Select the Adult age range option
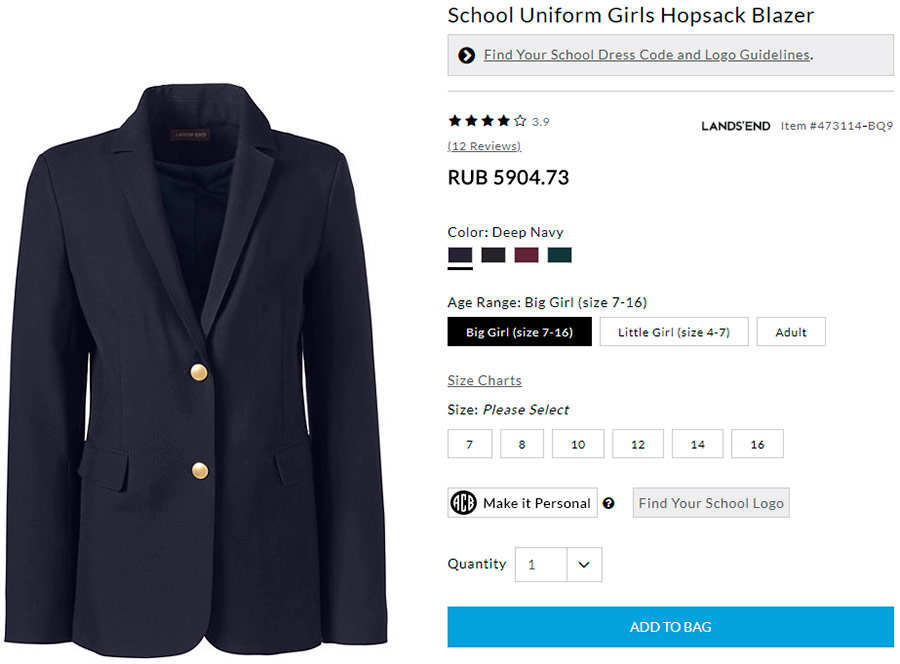The width and height of the screenshot is (900, 664). tap(791, 331)
